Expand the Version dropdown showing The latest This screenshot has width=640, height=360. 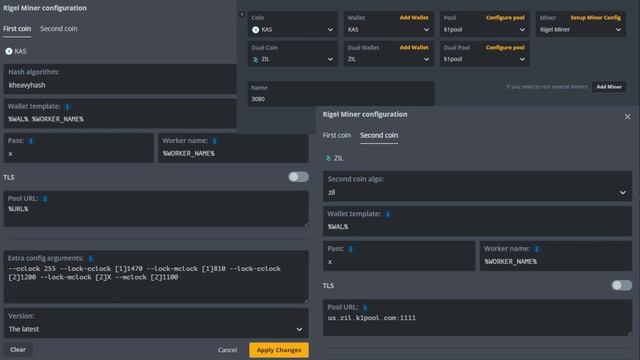click(156, 323)
